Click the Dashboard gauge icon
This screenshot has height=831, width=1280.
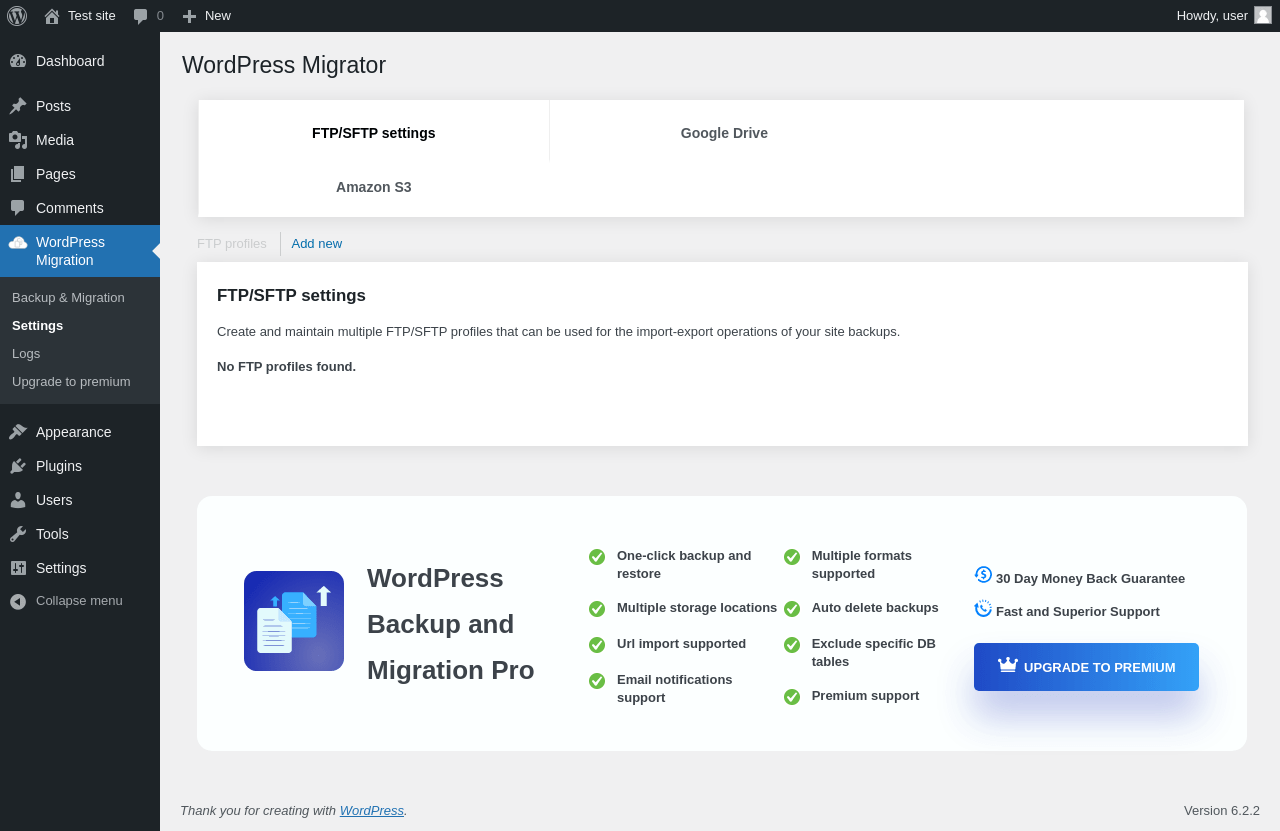coord(18,61)
